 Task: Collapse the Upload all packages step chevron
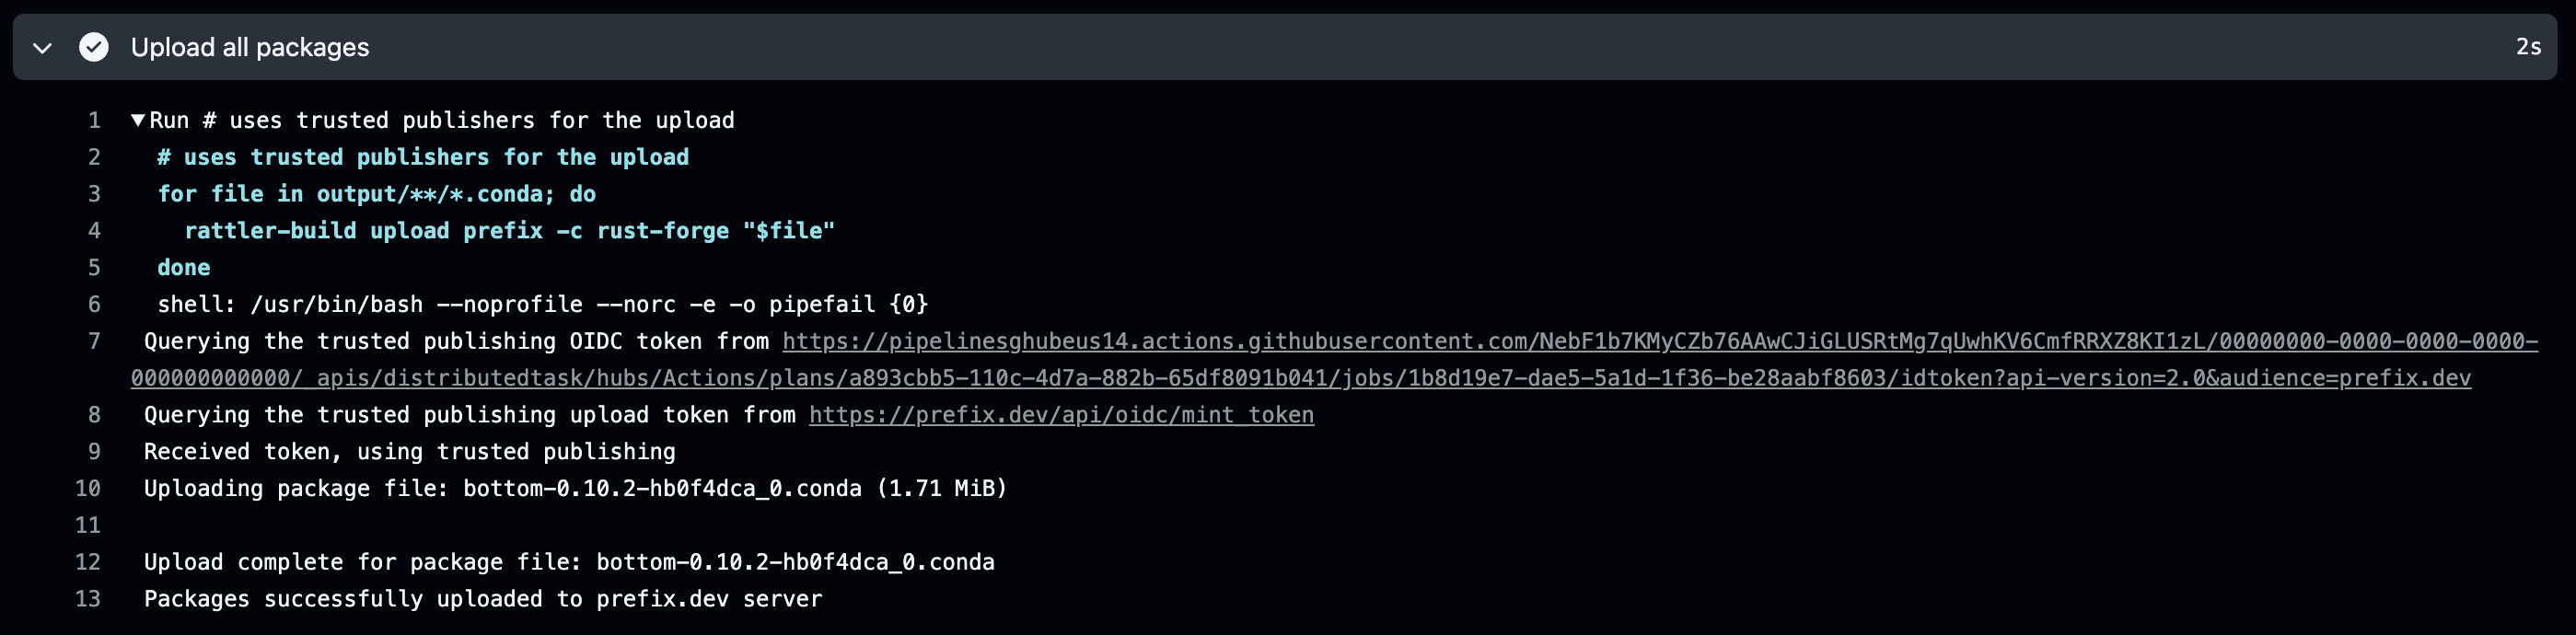click(42, 48)
